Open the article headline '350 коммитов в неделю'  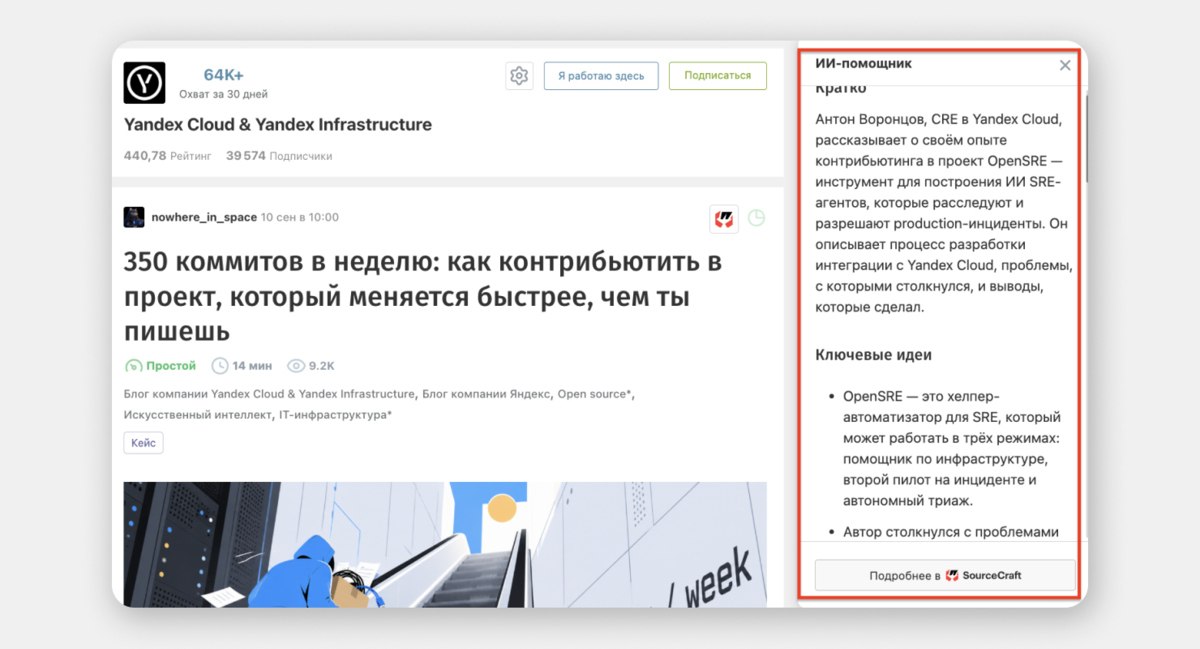click(423, 297)
